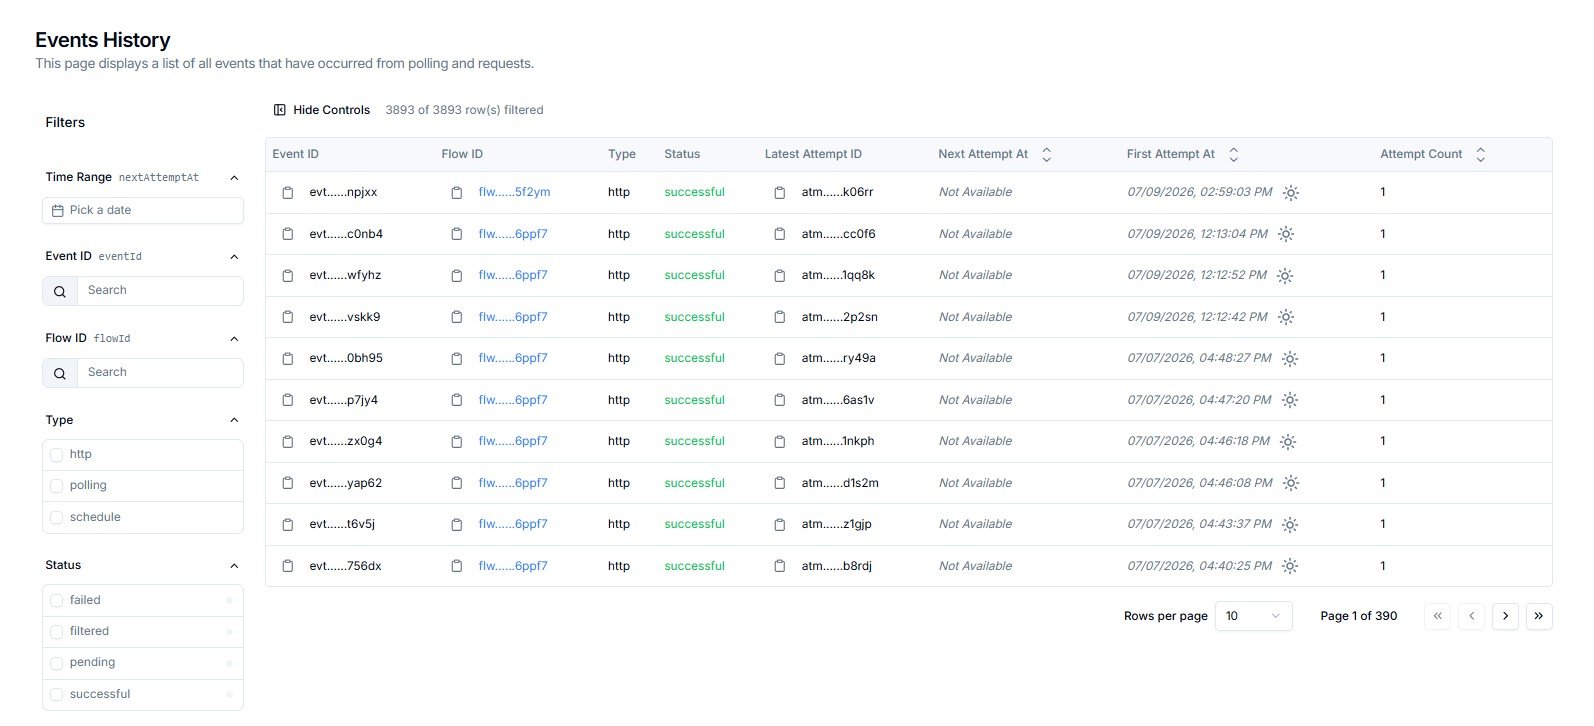
Task: Focus the Flow ID search field
Action: 160,373
